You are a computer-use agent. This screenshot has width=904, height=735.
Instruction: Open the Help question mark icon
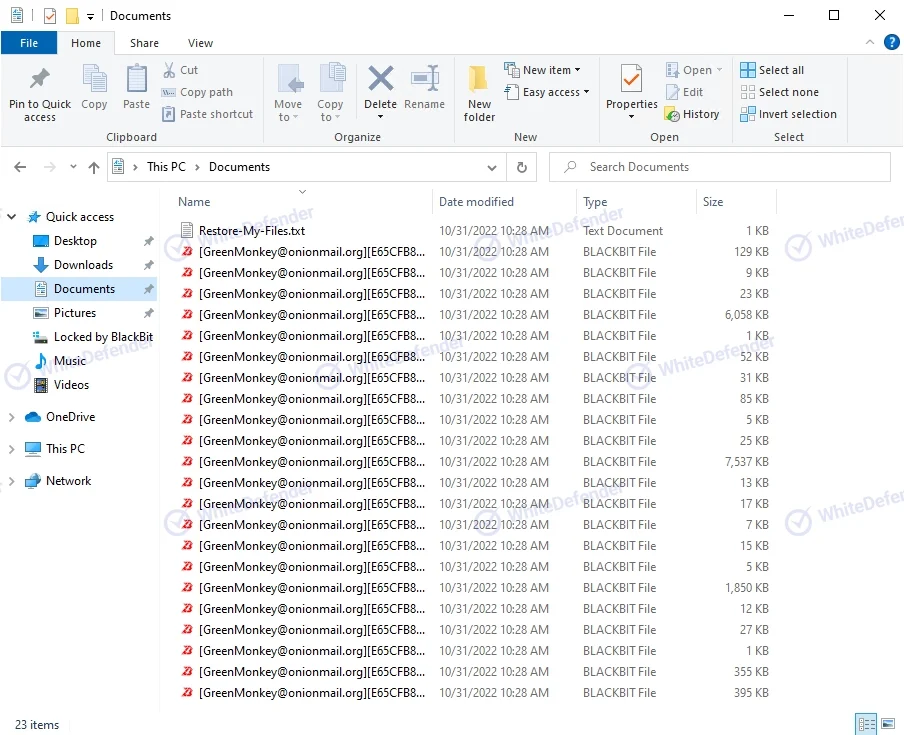pyautogui.click(x=892, y=42)
